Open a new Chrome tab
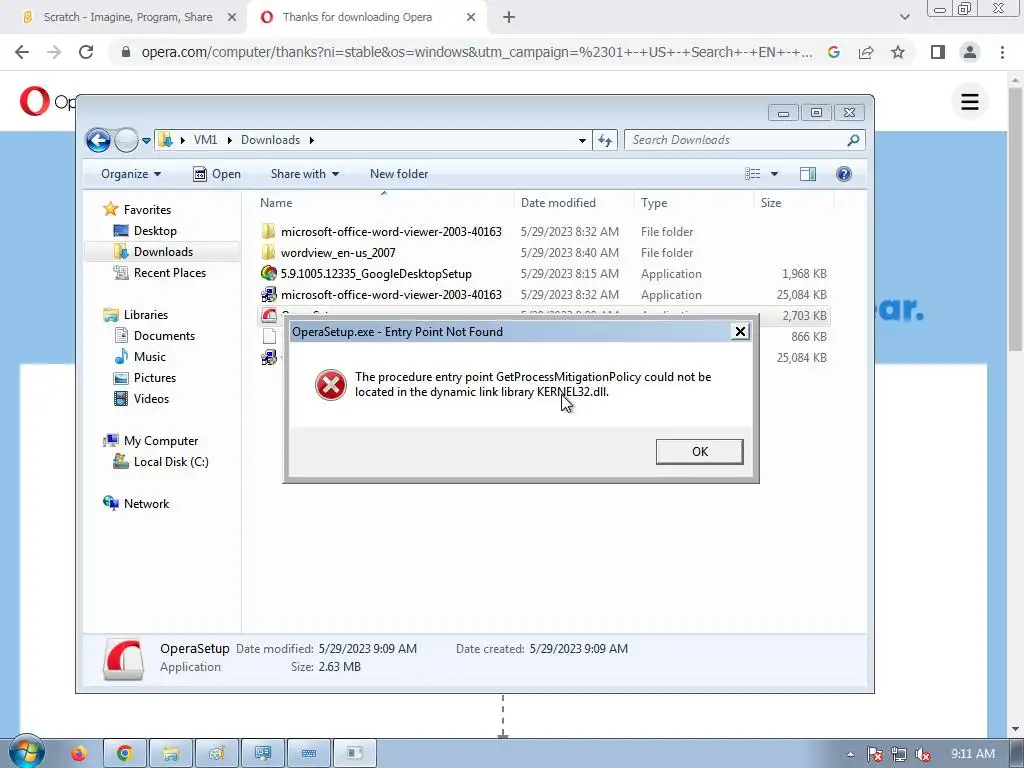Image resolution: width=1024 pixels, height=768 pixels. point(509,17)
